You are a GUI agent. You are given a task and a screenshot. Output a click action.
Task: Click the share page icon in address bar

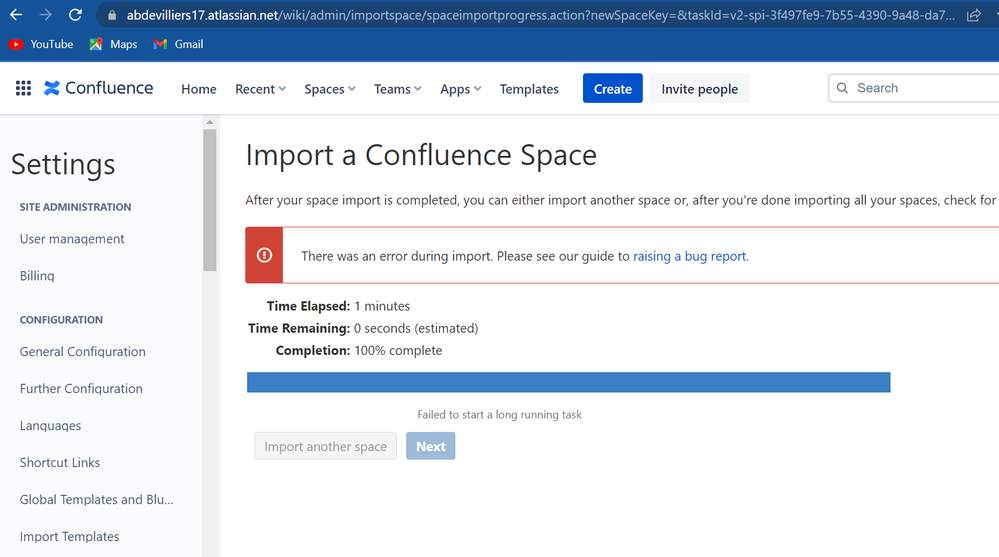(974, 15)
